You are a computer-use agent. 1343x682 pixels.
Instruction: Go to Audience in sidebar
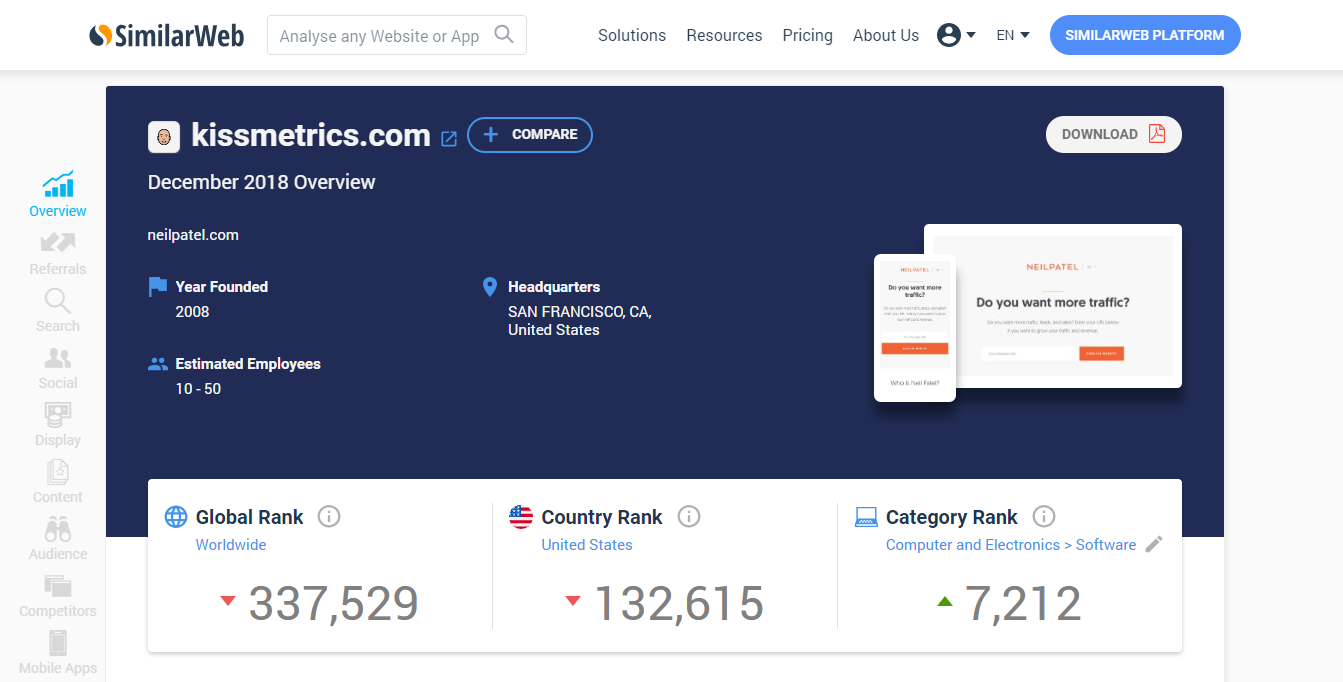click(x=58, y=539)
